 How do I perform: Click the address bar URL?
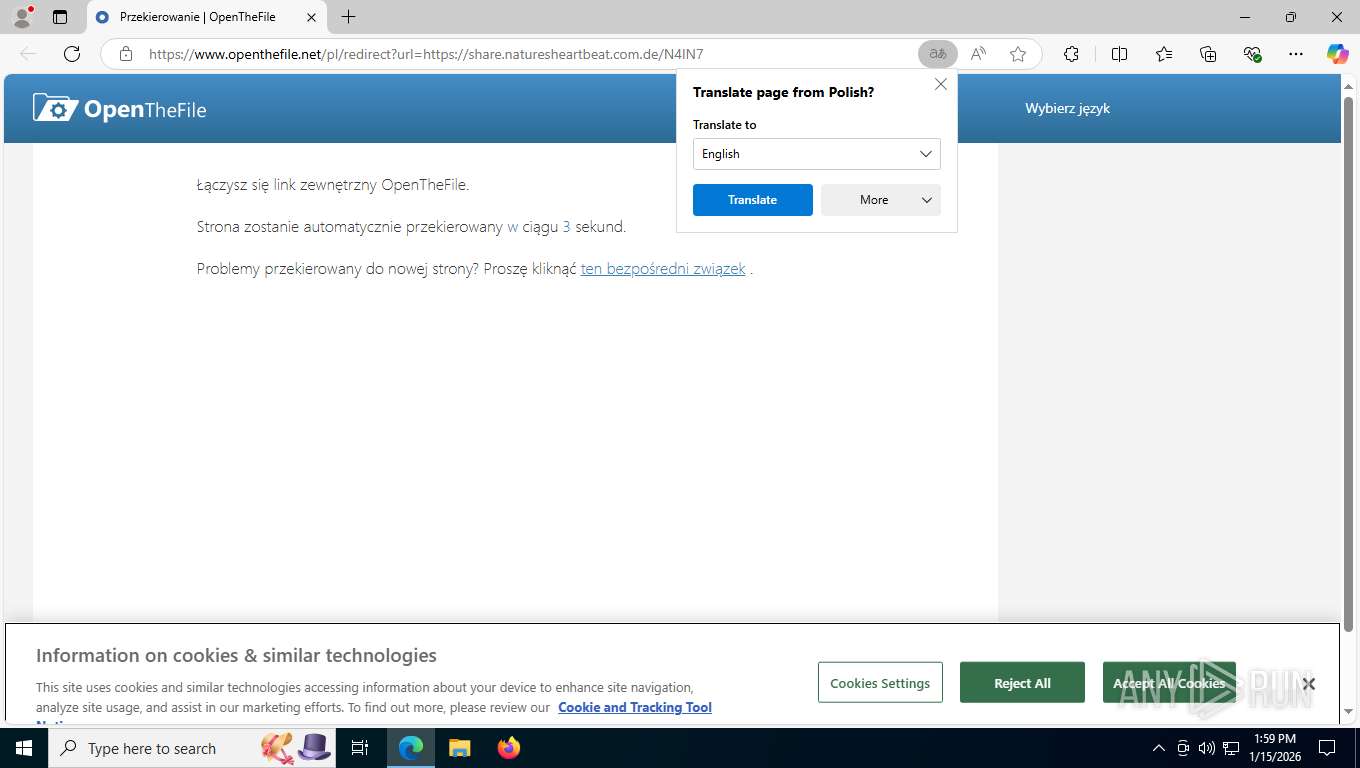point(426,54)
